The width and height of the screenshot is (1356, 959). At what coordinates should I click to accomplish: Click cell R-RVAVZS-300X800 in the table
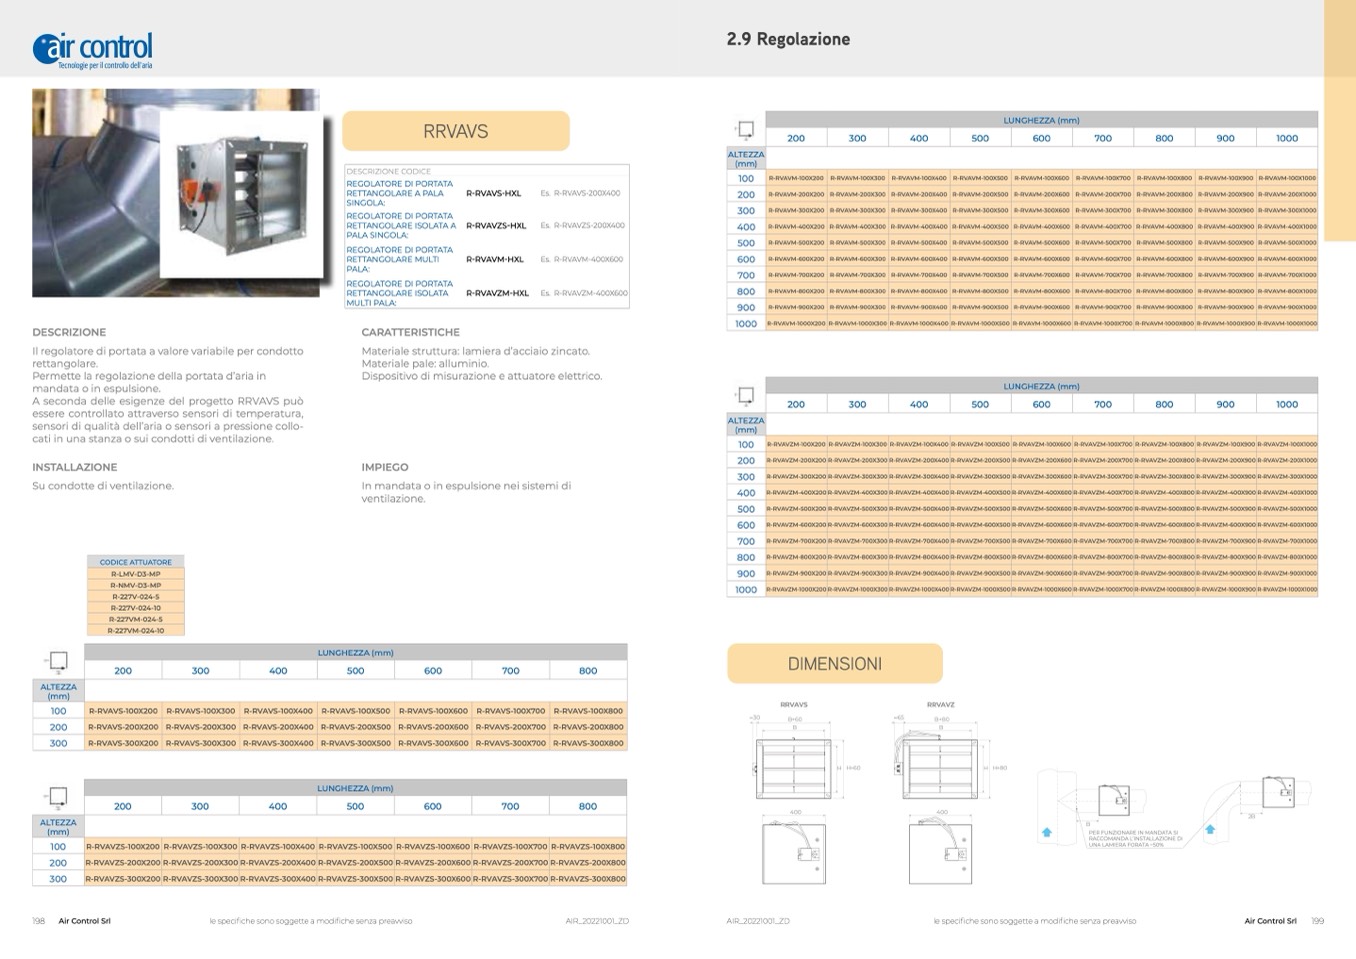pyautogui.click(x=588, y=879)
